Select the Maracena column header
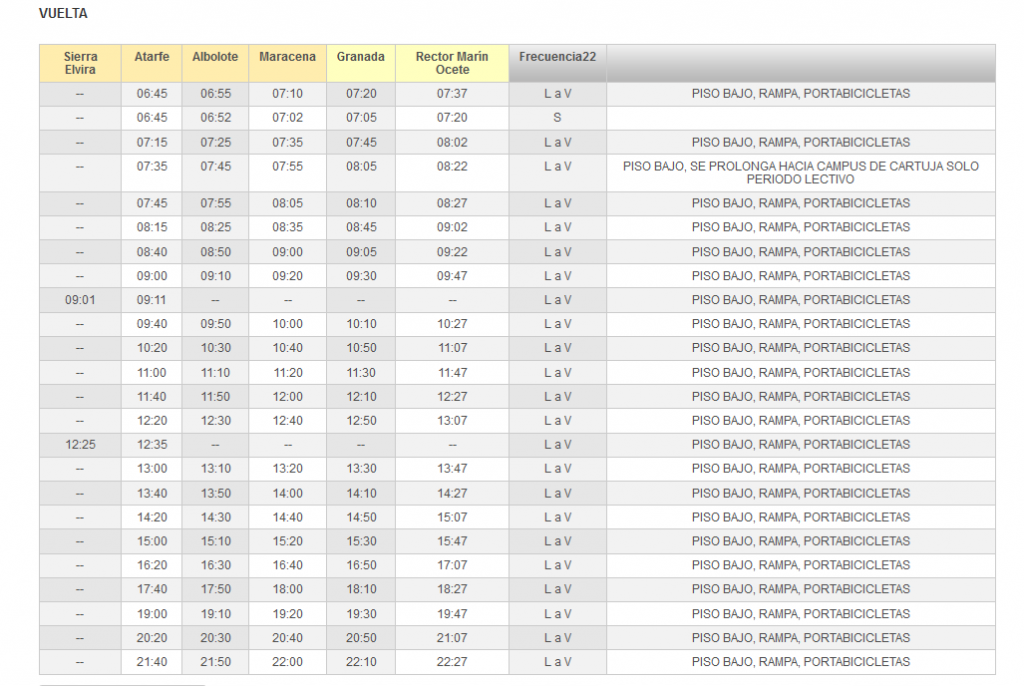Viewport: 1024px width, 686px height. [x=287, y=57]
